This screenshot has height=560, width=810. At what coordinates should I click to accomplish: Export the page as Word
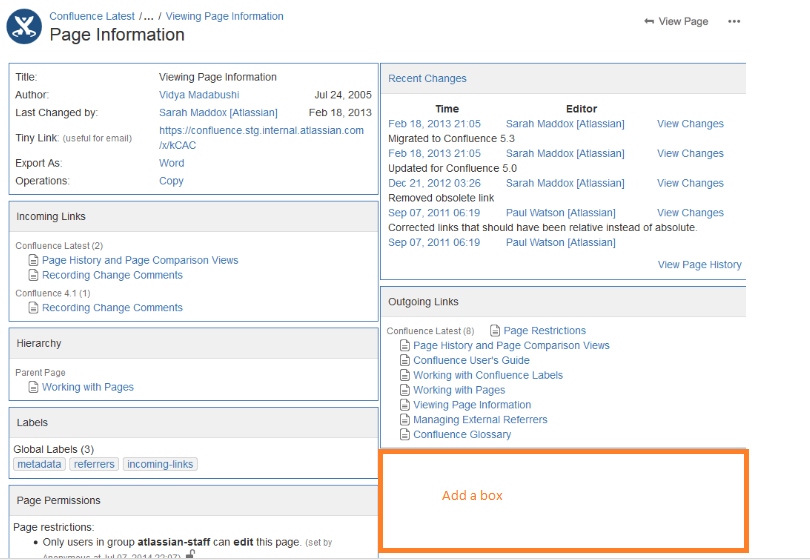point(171,163)
